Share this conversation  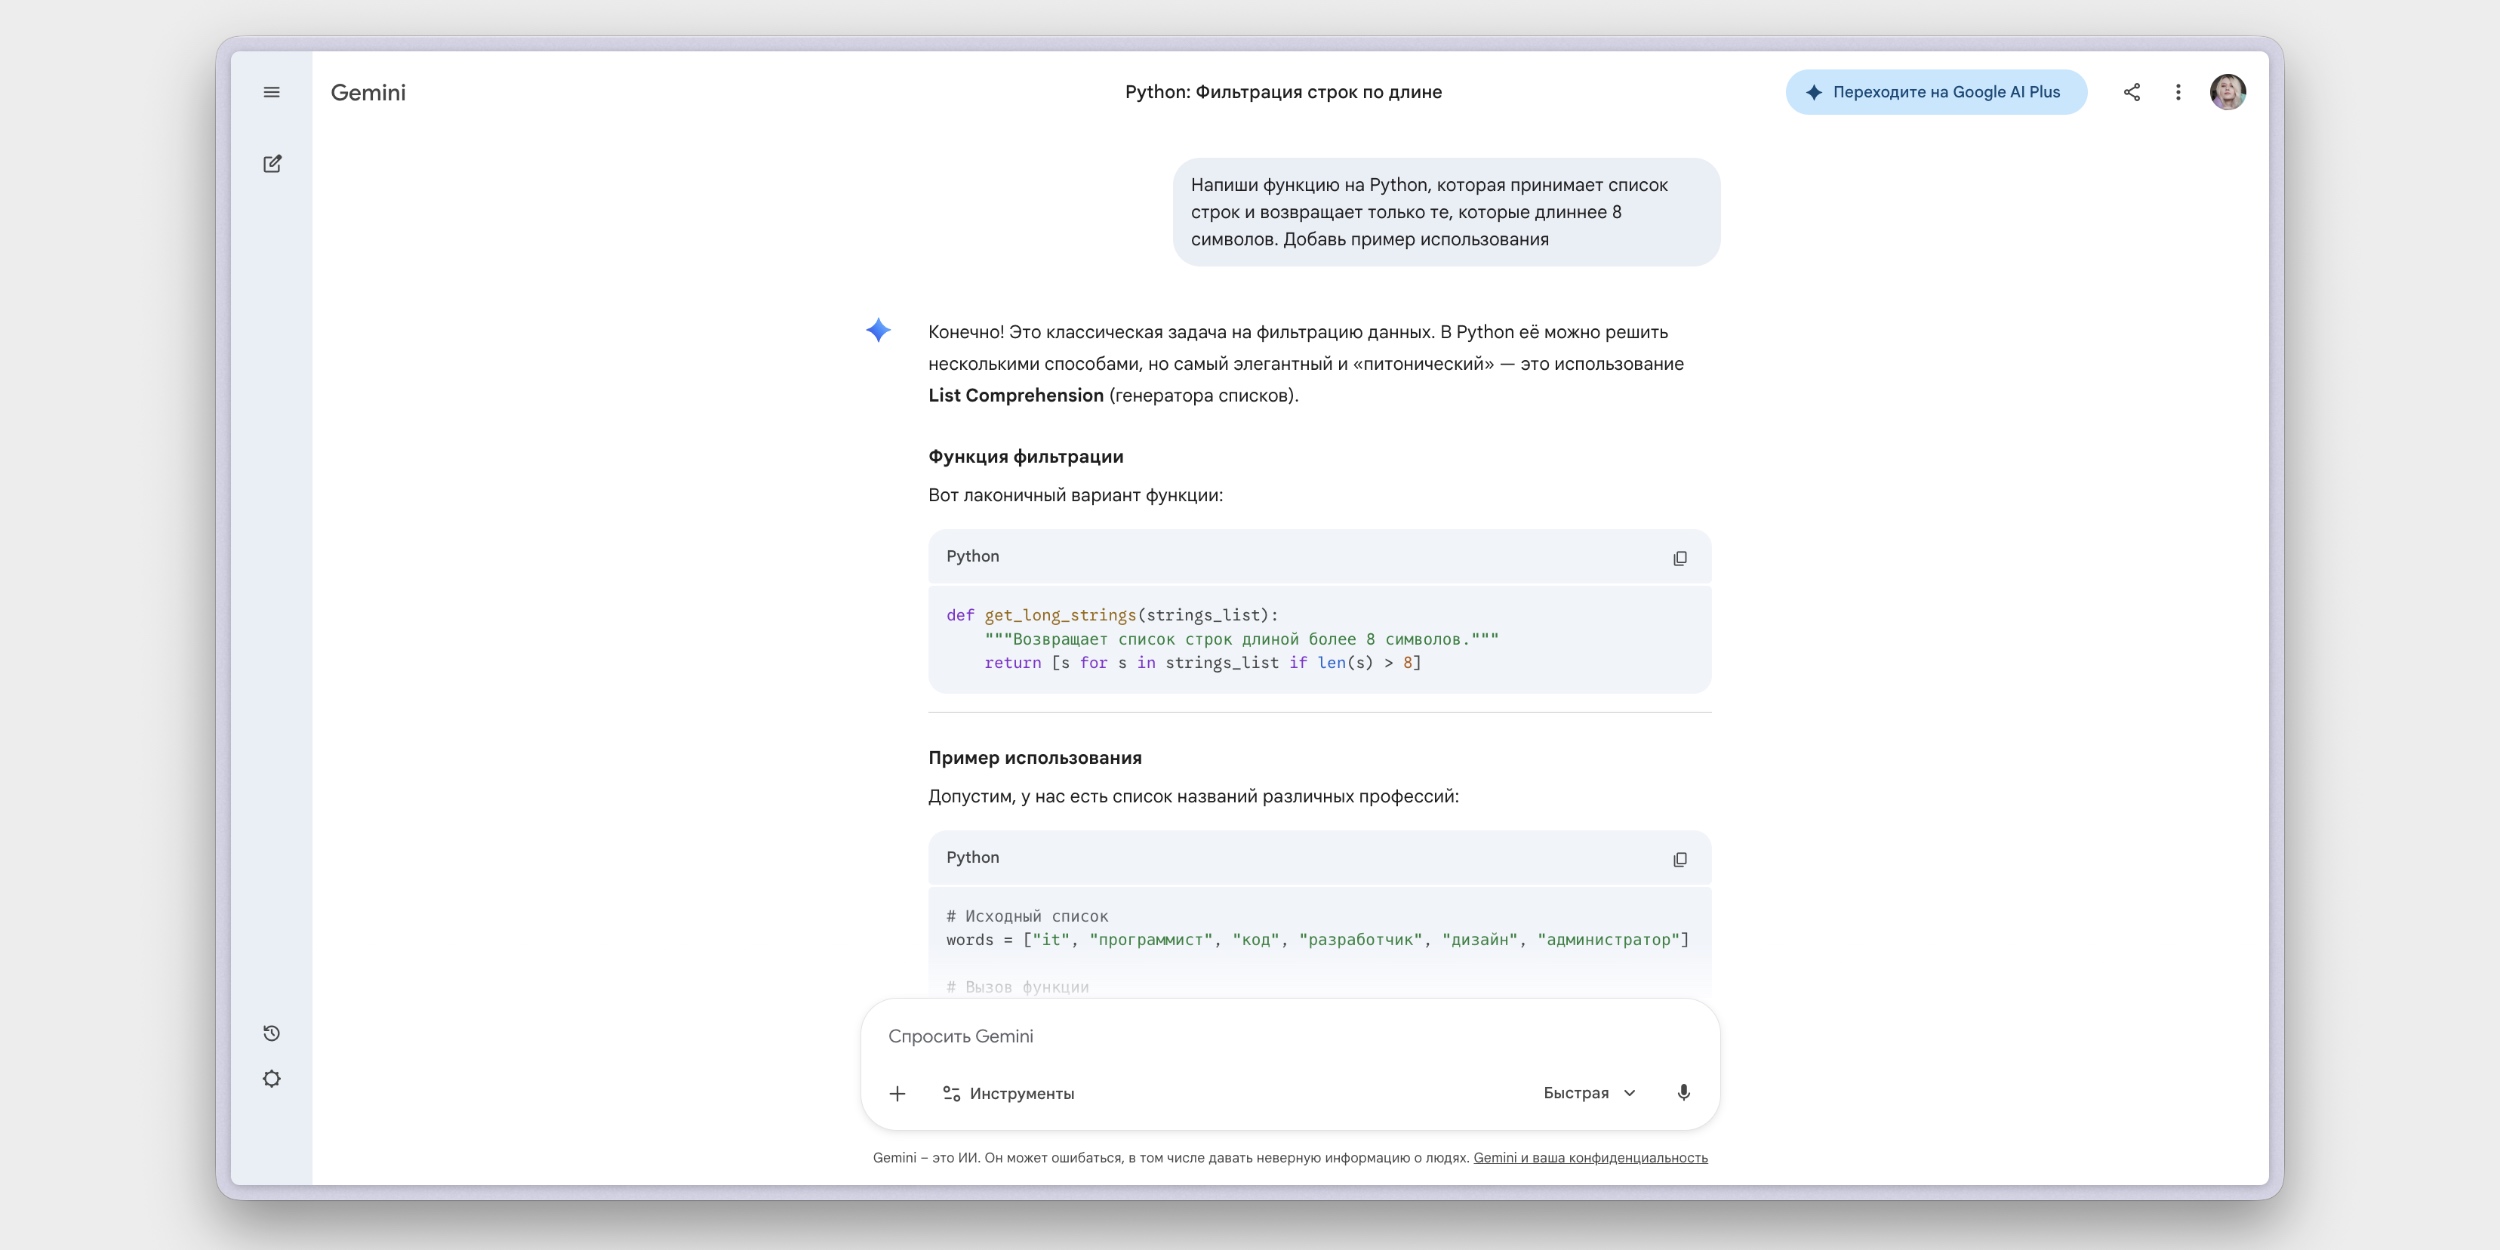[2131, 91]
